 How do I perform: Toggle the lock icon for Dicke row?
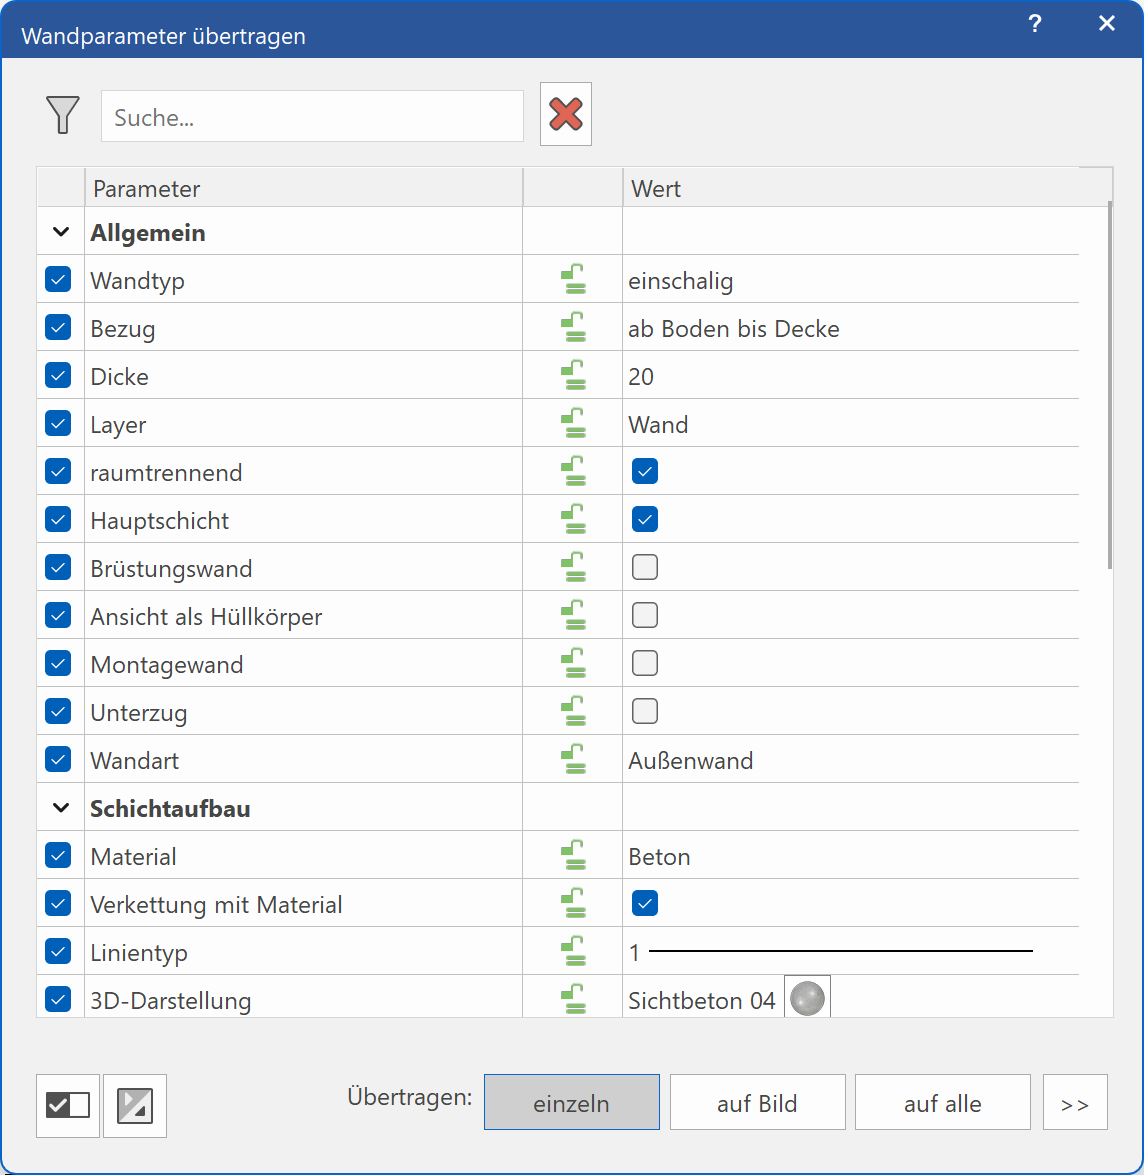pos(572,376)
